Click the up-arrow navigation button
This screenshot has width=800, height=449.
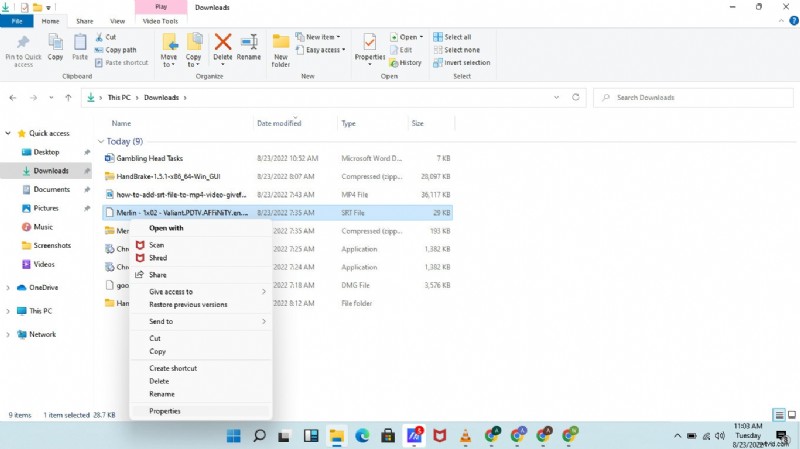pos(67,98)
